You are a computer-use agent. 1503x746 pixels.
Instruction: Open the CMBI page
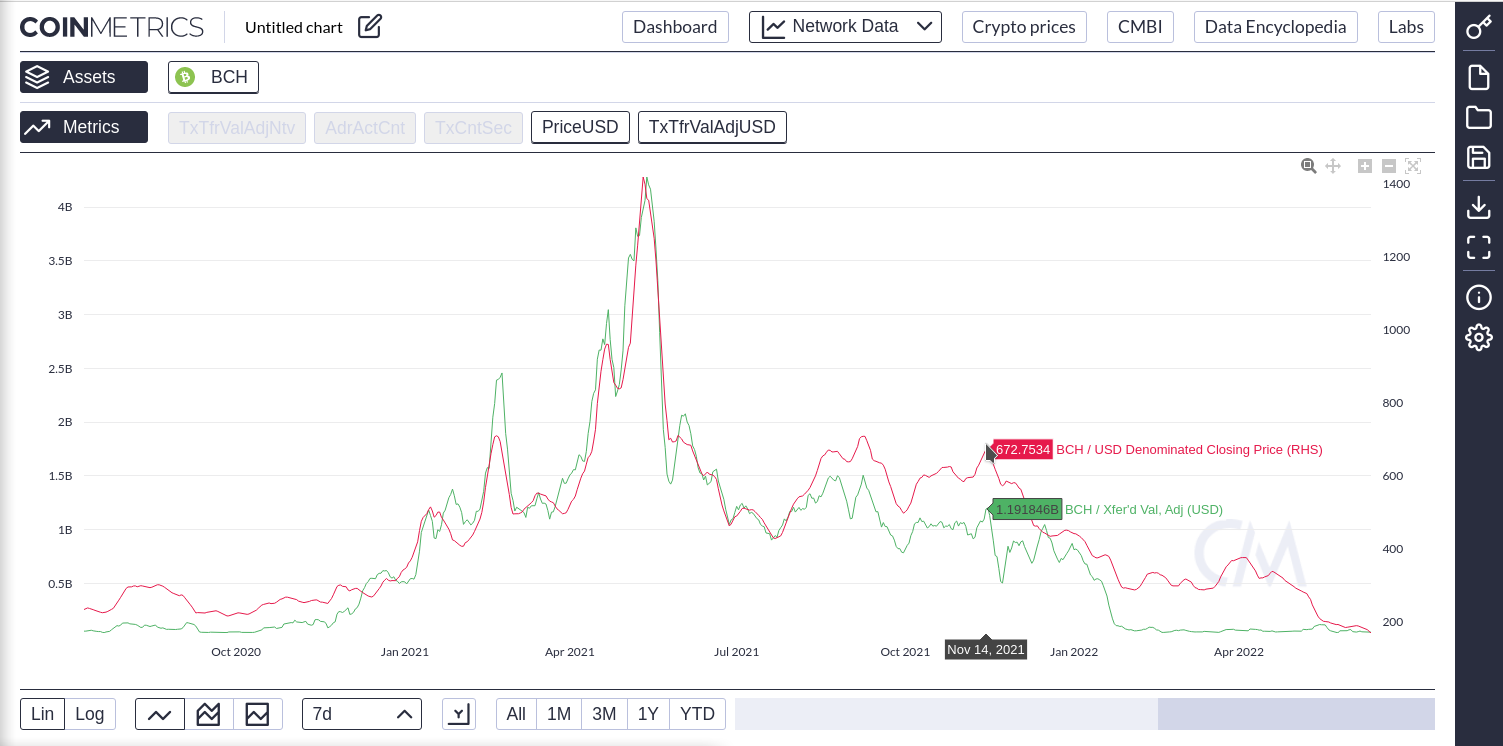click(1140, 27)
